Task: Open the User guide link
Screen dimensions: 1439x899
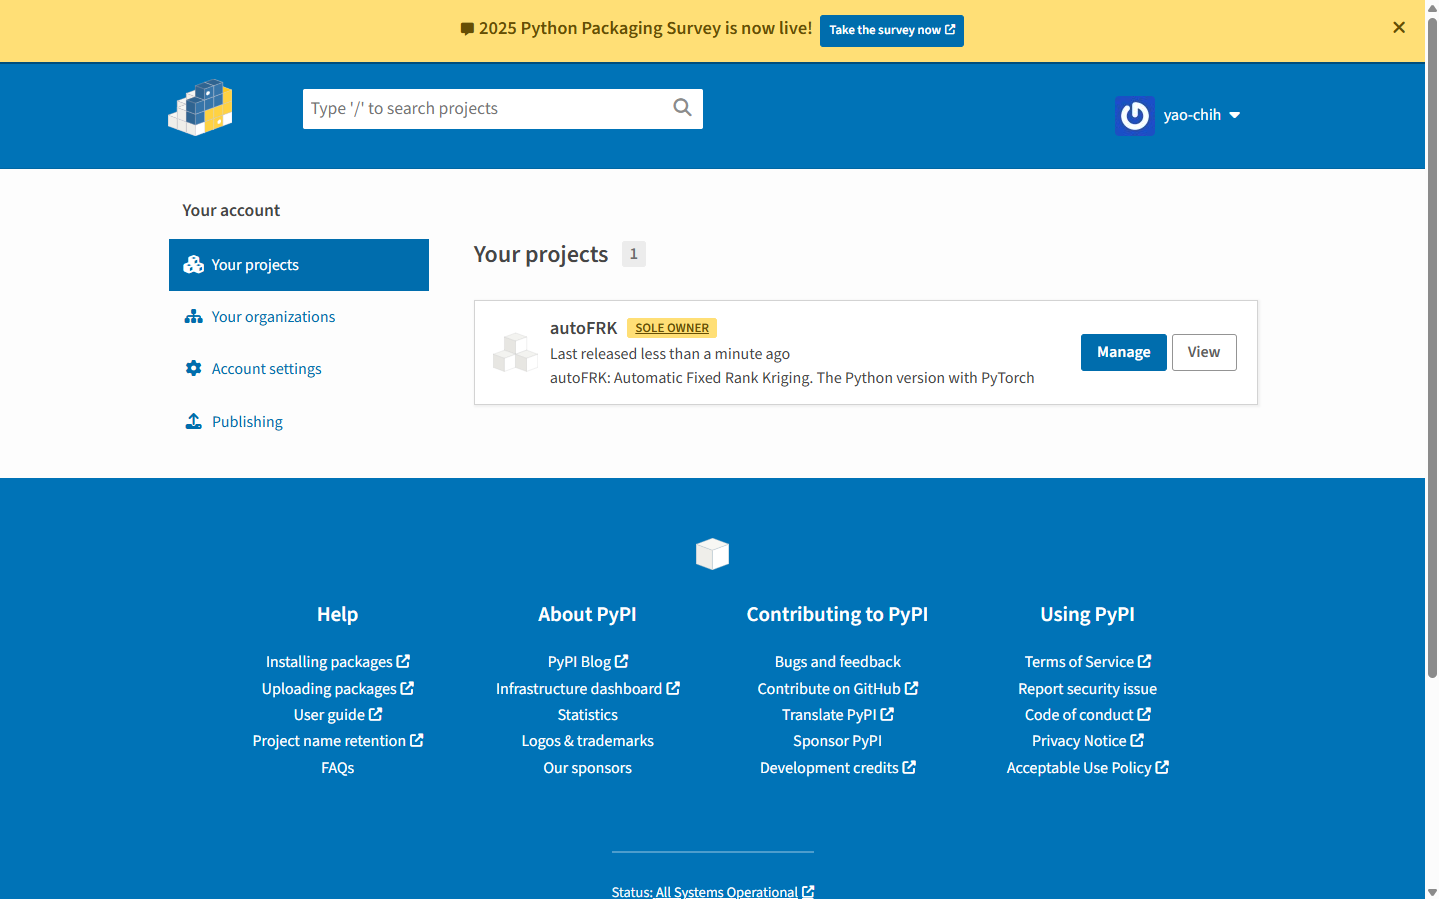Action: [x=338, y=715]
